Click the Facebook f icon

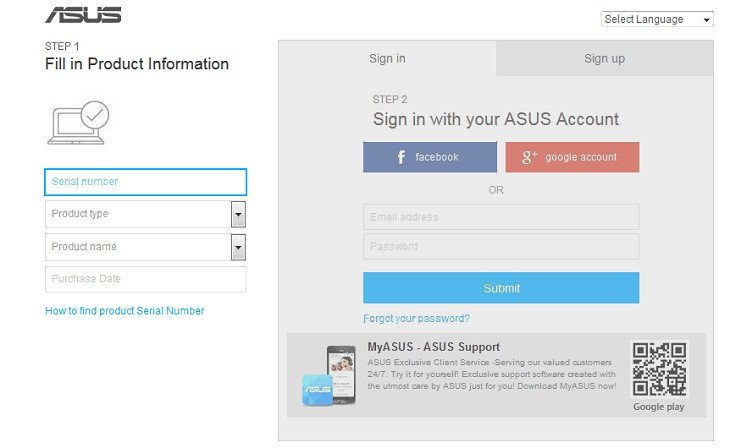coord(401,157)
